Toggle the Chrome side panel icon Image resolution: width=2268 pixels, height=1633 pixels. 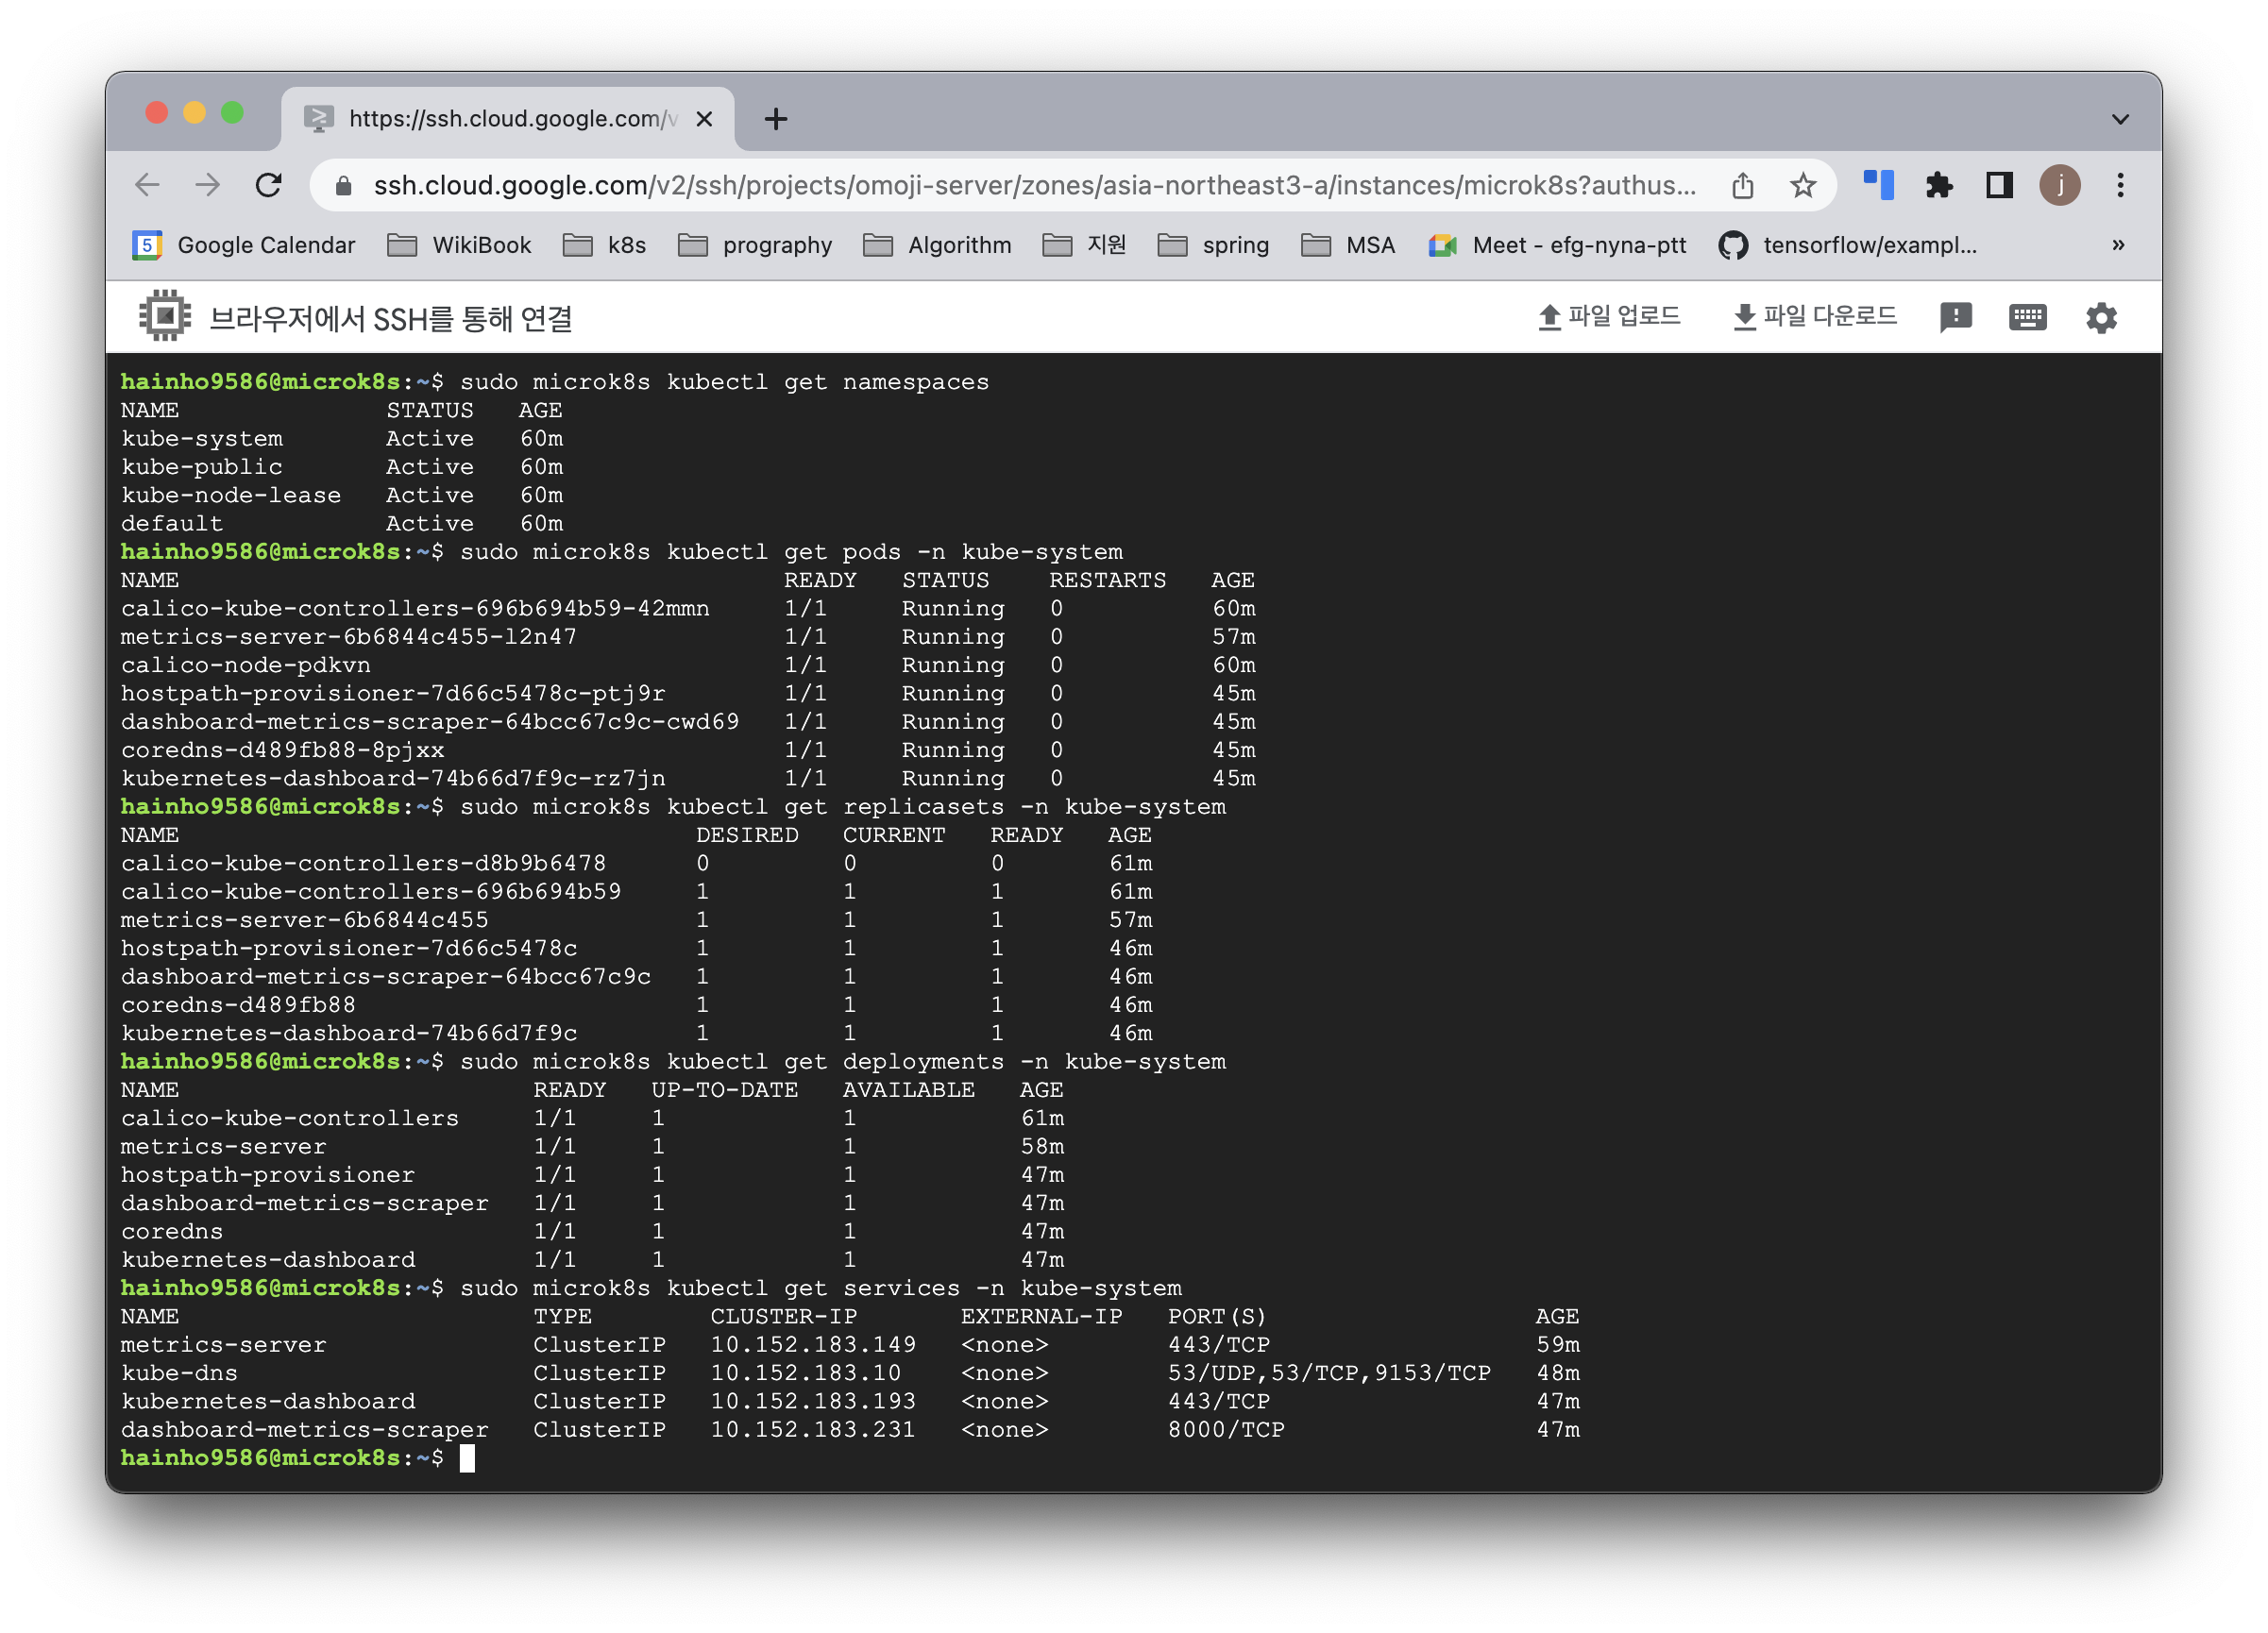pos(1999,185)
